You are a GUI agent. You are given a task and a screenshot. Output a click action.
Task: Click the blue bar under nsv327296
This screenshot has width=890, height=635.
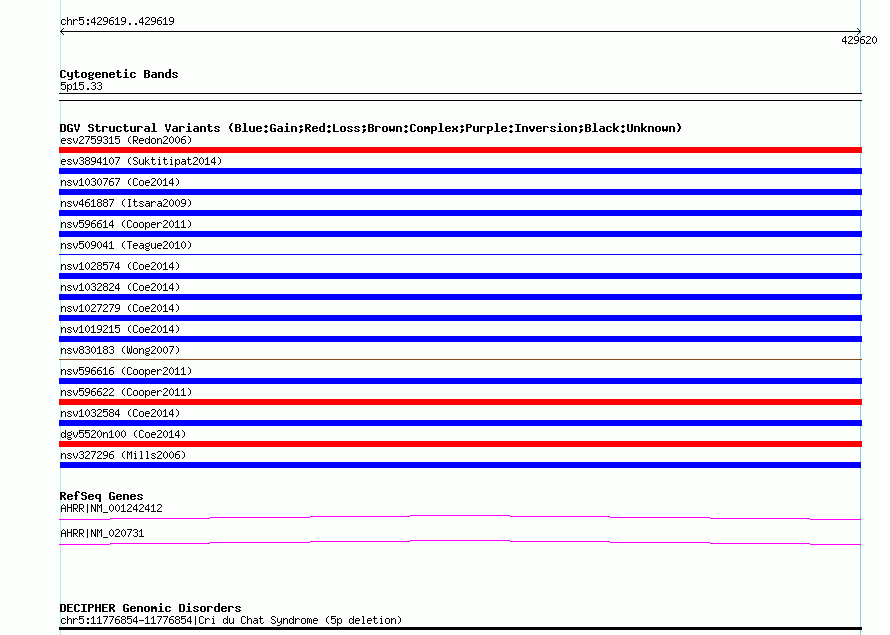460,465
